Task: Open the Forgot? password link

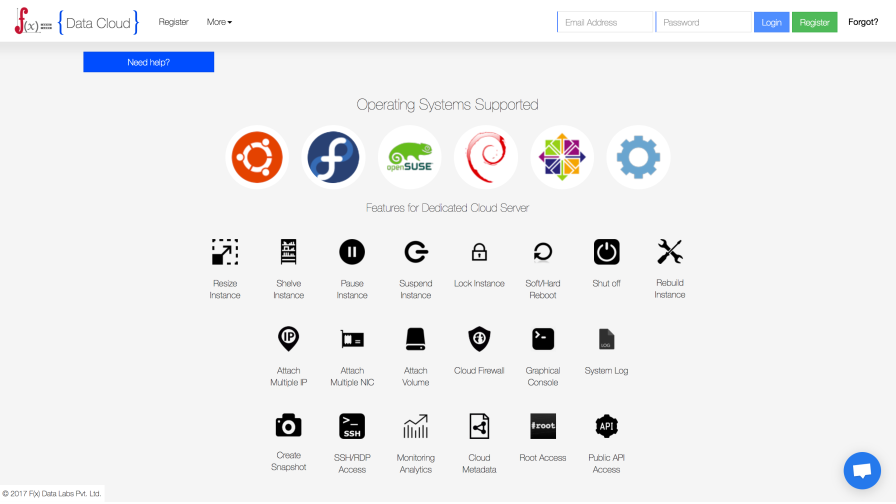Action: click(x=863, y=22)
